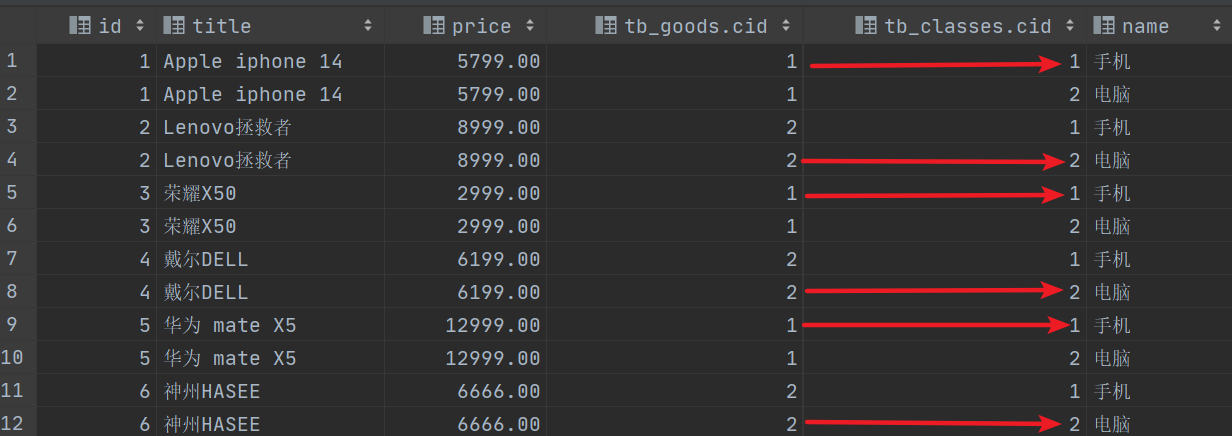1232x436 pixels.
Task: Sort by id column arrows
Action: point(139,26)
